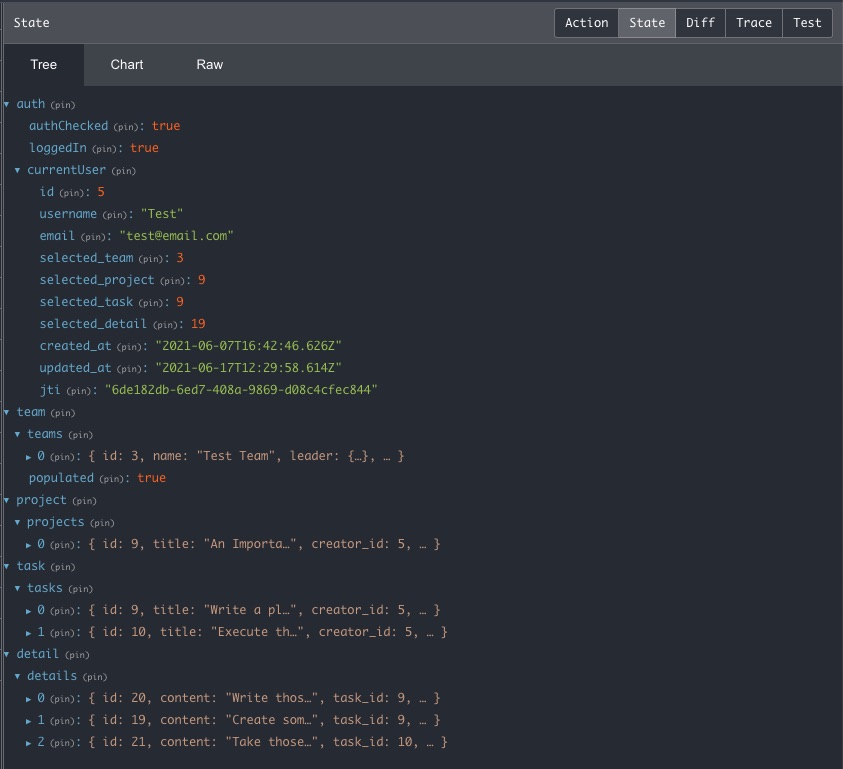The width and height of the screenshot is (843, 769).
Task: Switch to the Test tab
Action: [807, 22]
